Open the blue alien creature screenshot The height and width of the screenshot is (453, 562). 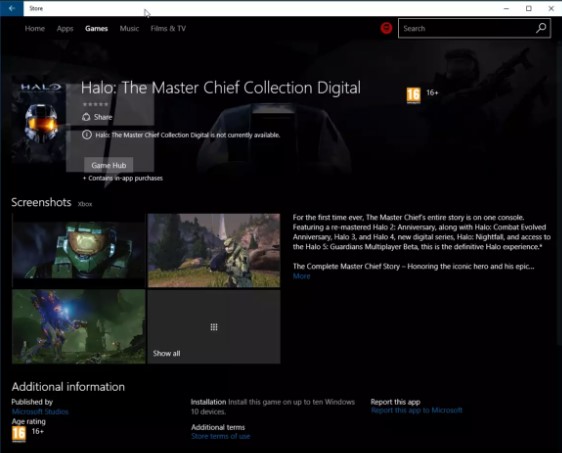(x=78, y=327)
